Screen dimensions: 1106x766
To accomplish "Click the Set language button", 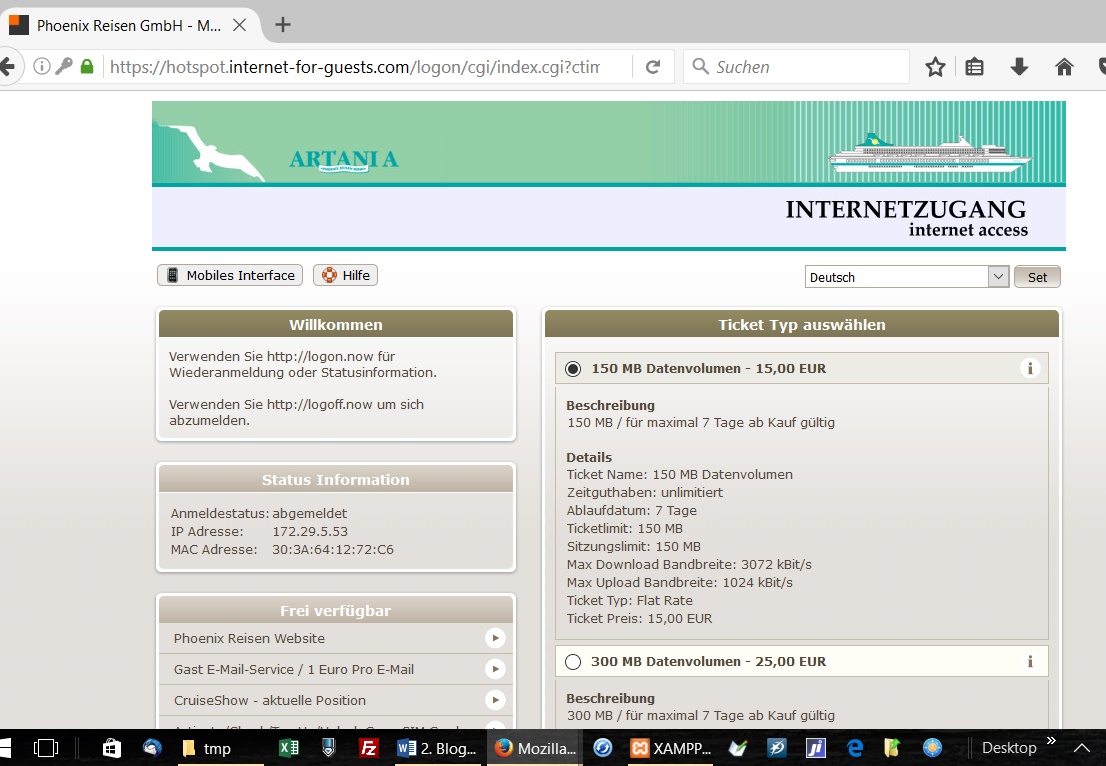I will (x=1037, y=277).
